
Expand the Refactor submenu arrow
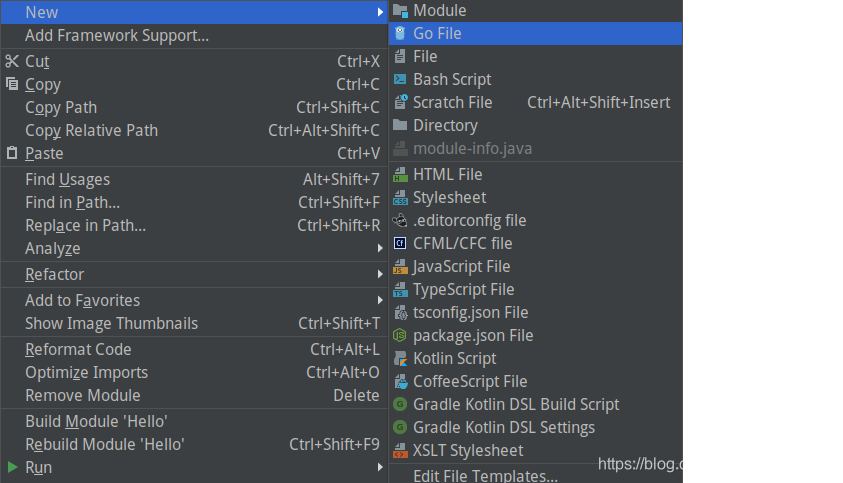[x=380, y=274]
